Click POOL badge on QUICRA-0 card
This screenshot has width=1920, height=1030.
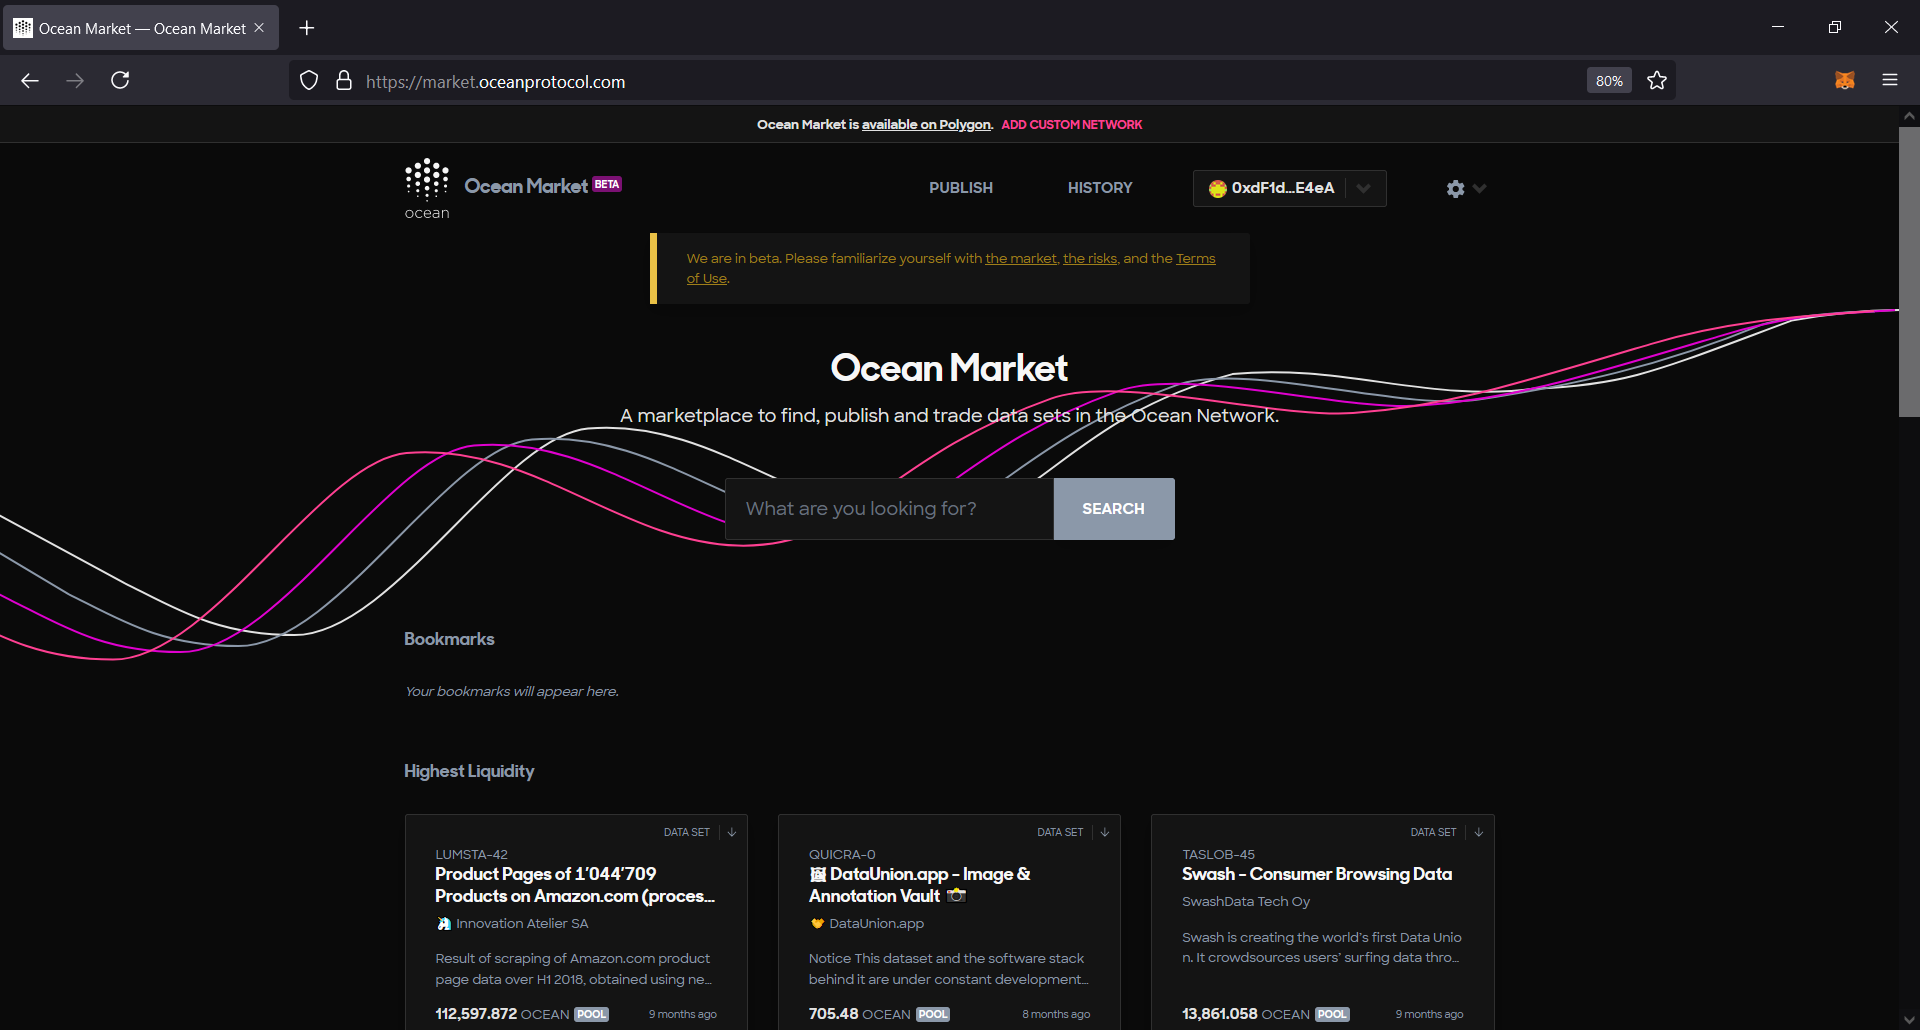[x=933, y=1014]
